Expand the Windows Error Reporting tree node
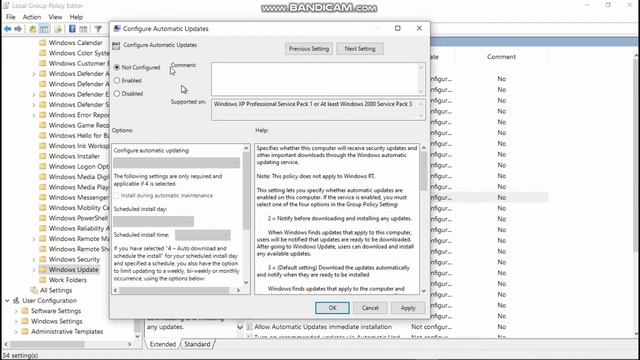This screenshot has height=360, width=640. tap(34, 115)
